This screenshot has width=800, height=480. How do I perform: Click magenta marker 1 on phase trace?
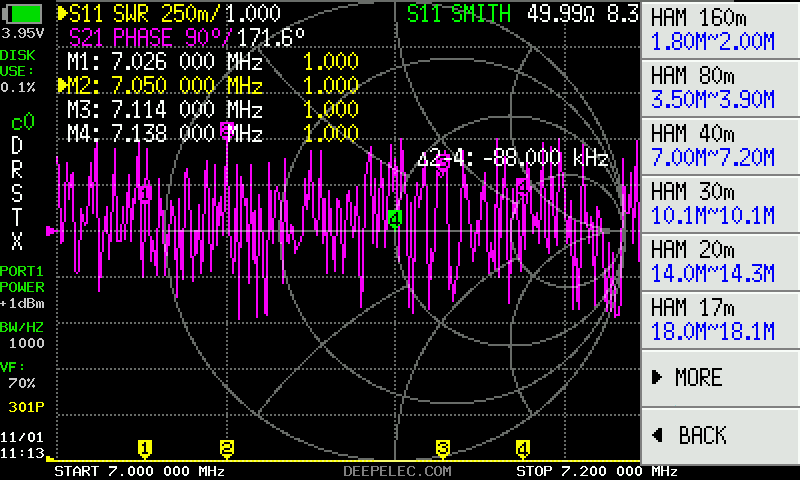point(145,193)
